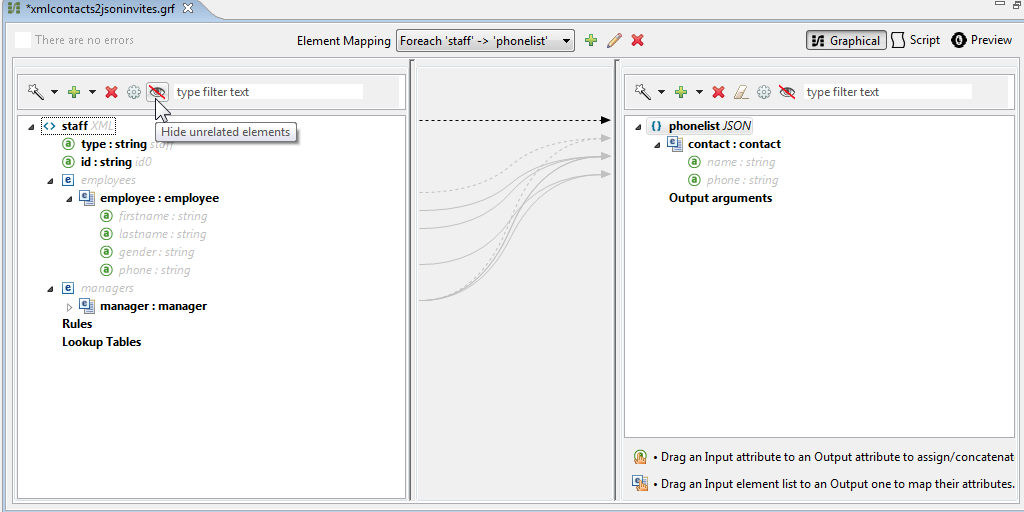The height and width of the screenshot is (512, 1024).
Task: Expand the 'manager : manager' tree node
Action: pos(69,307)
